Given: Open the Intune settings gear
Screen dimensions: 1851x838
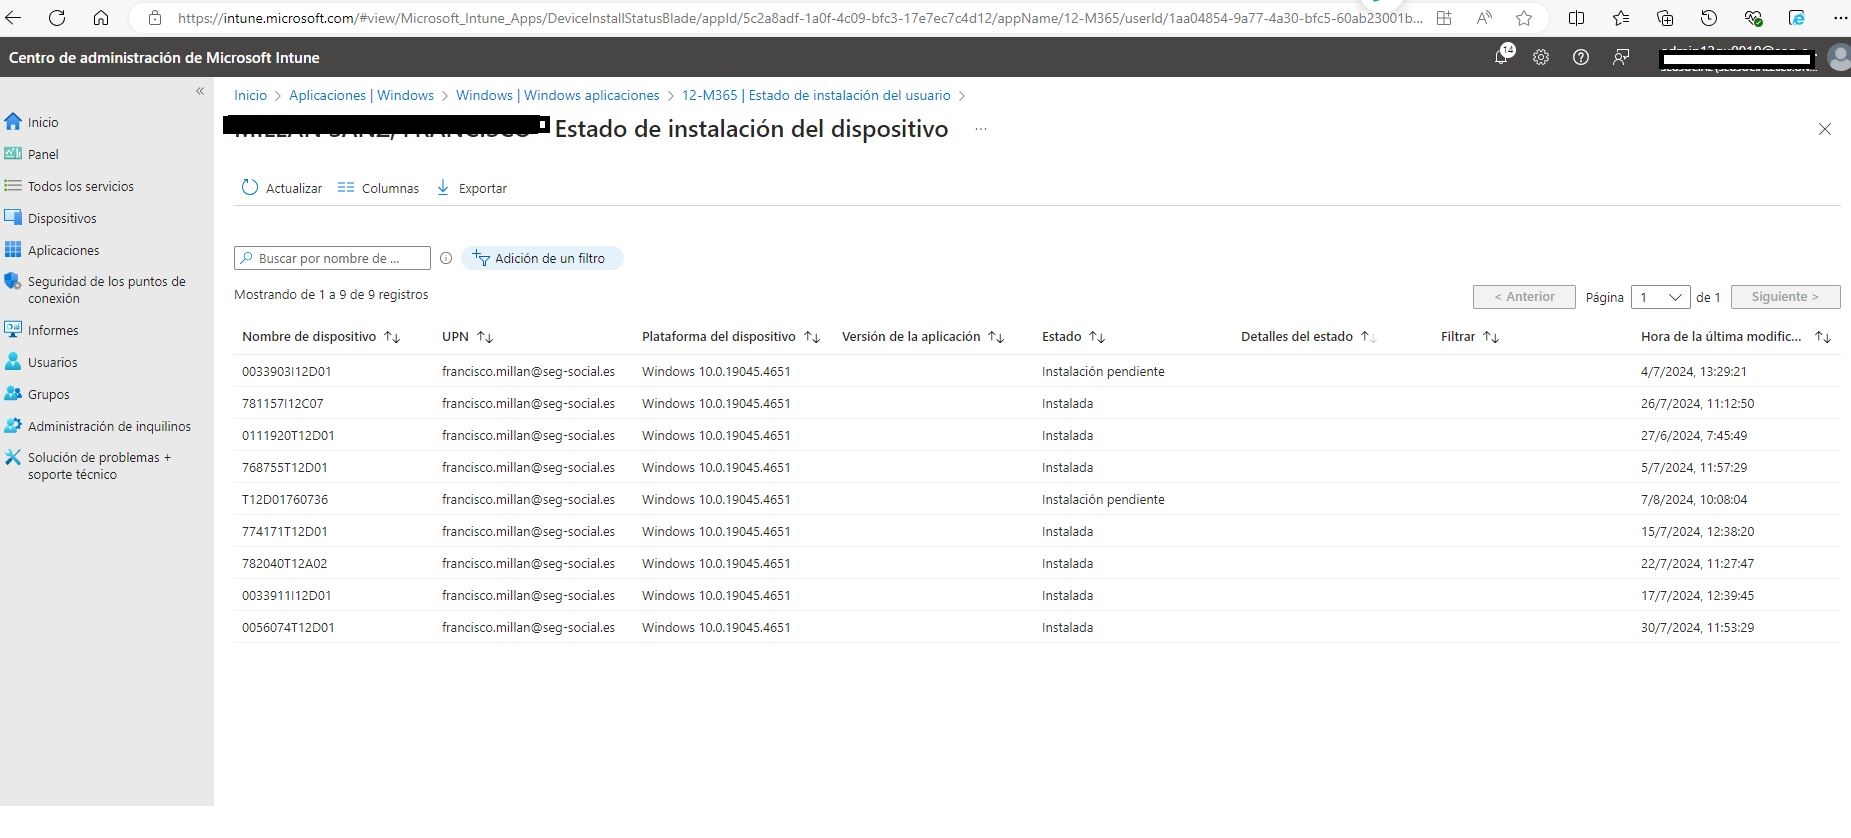Looking at the screenshot, I should (1541, 58).
